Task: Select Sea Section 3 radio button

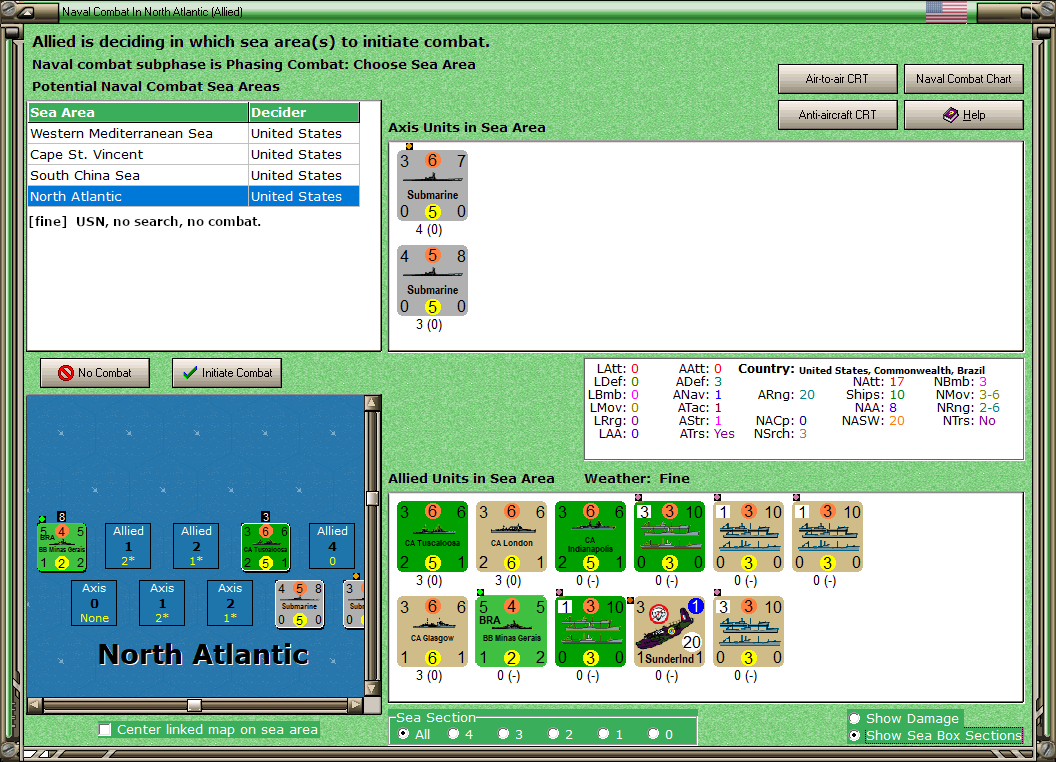Action: pyautogui.click(x=503, y=734)
